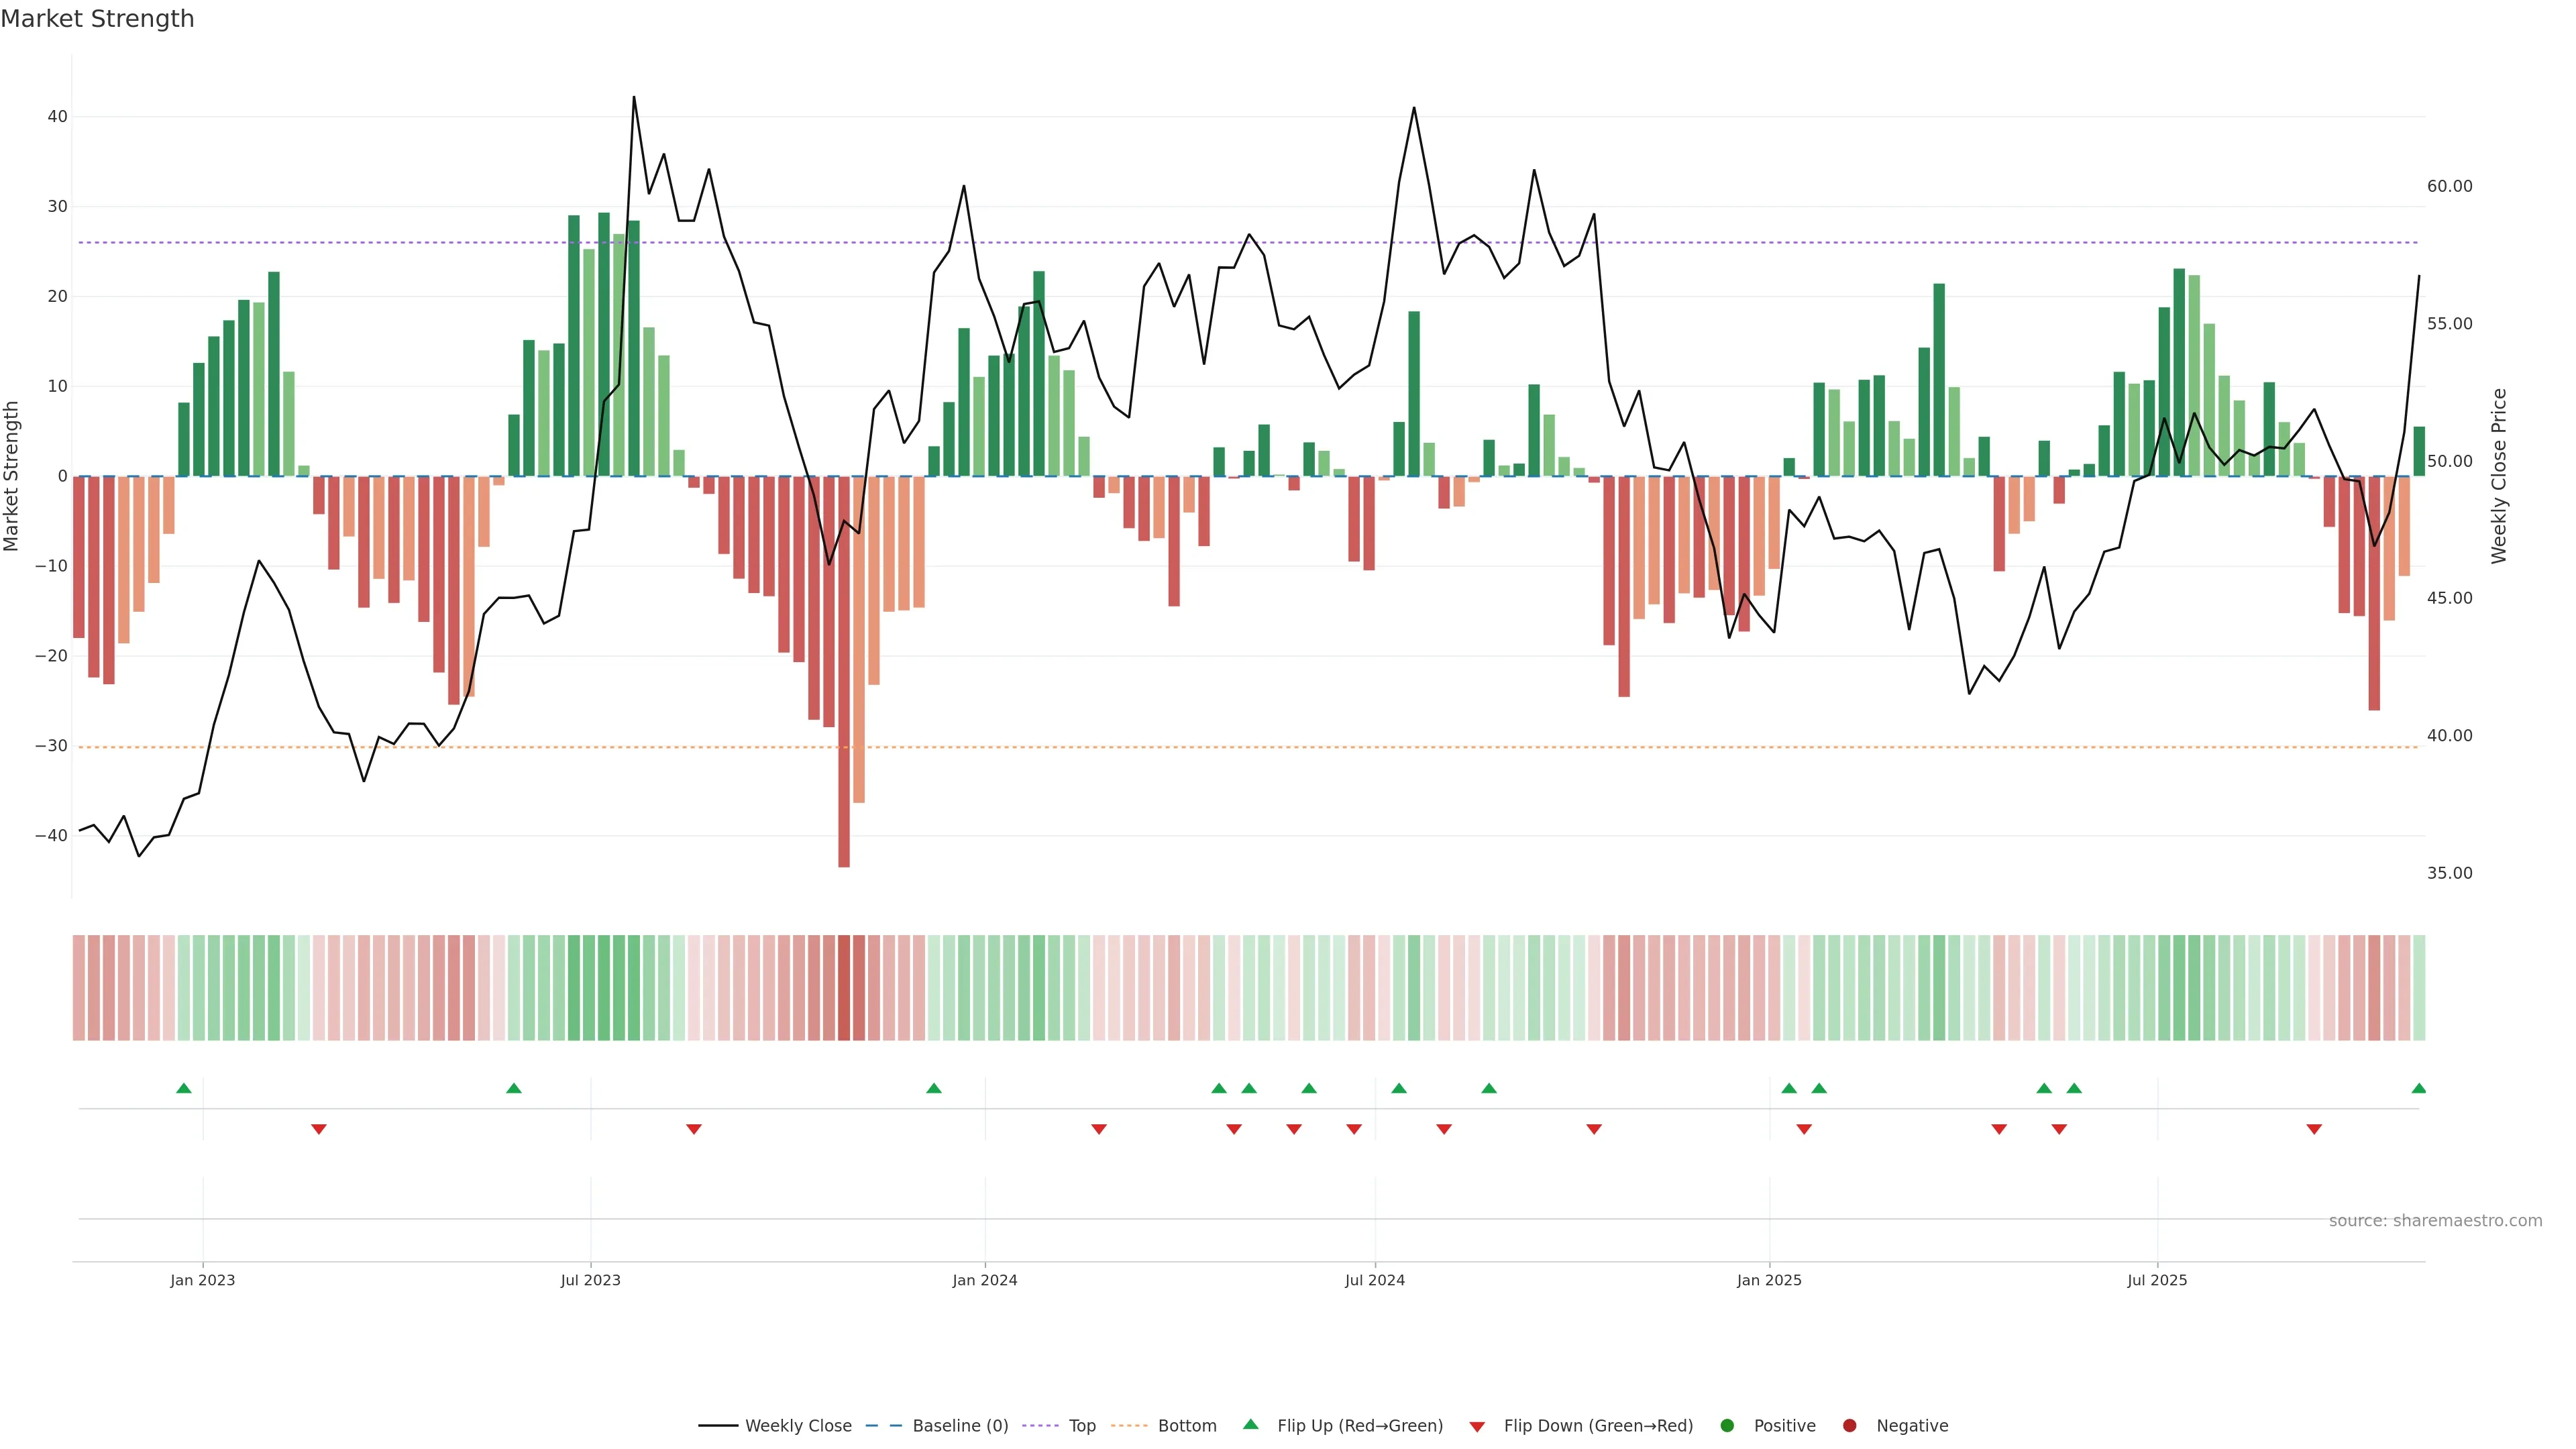Click the Jul 2023 axis label

coord(590,1280)
